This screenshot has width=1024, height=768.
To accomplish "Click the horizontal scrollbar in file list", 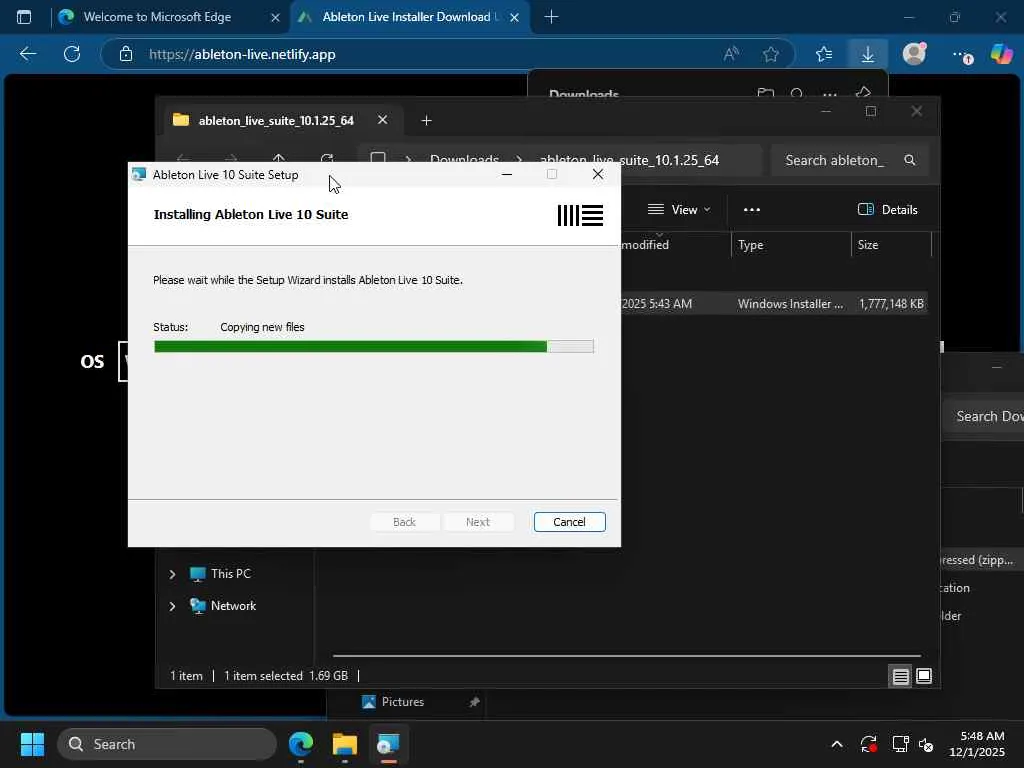I will pos(627,655).
